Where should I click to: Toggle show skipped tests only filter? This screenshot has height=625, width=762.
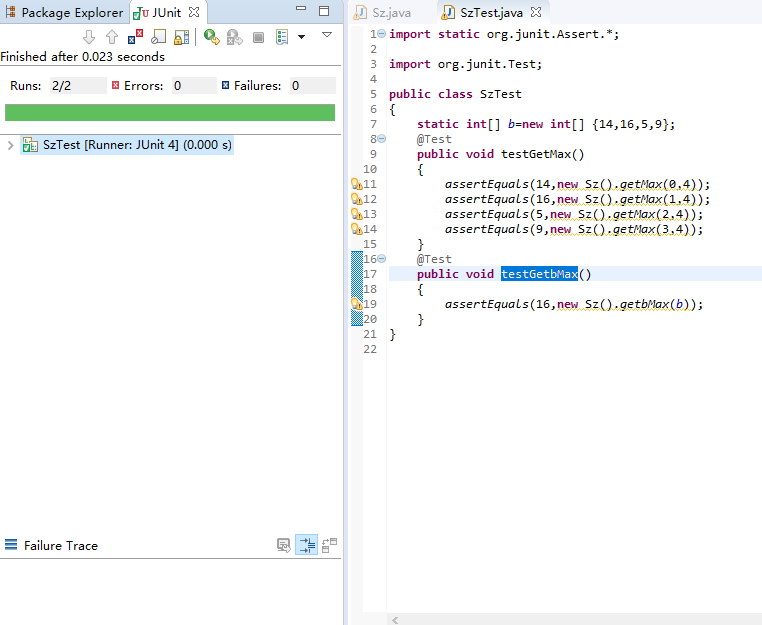[x=158, y=37]
